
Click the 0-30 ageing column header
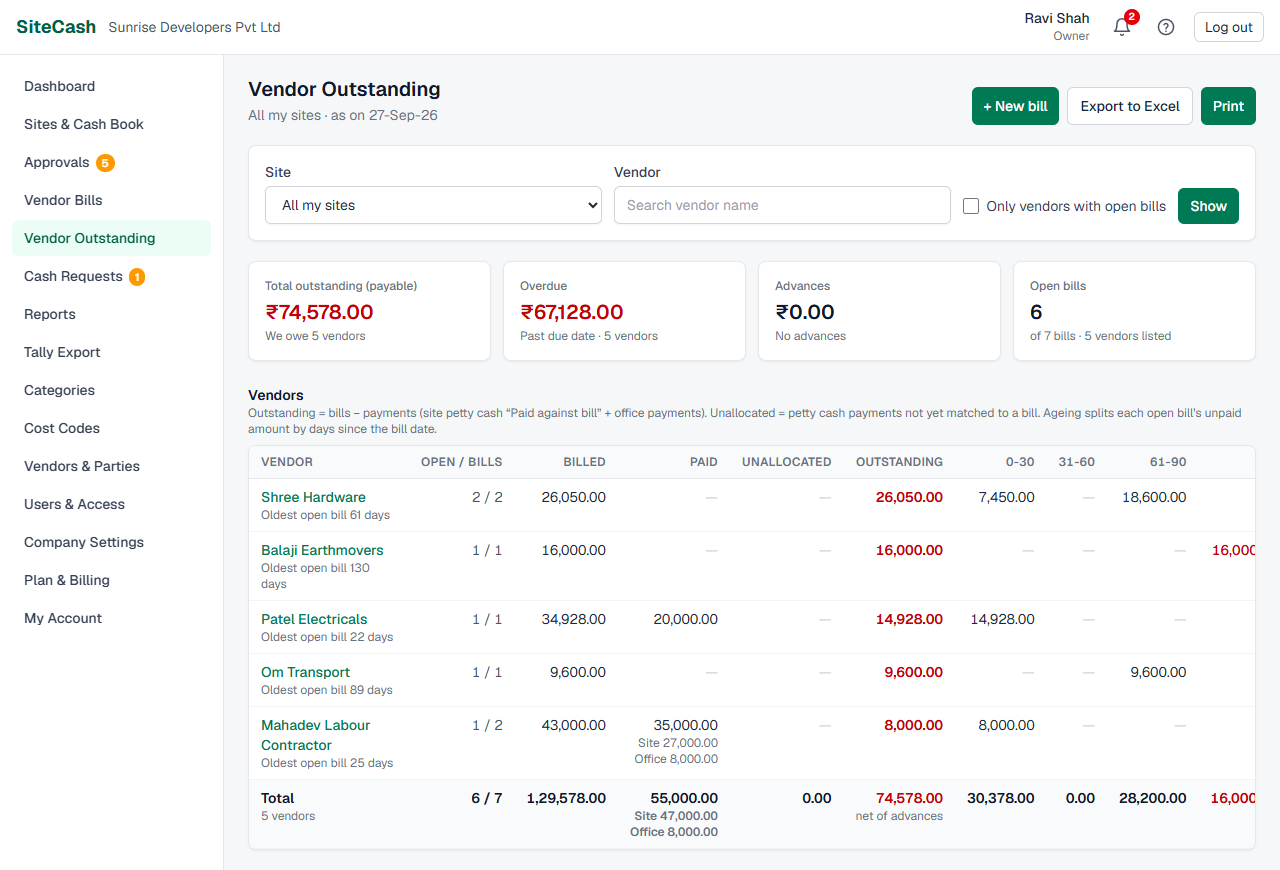[1020, 462]
